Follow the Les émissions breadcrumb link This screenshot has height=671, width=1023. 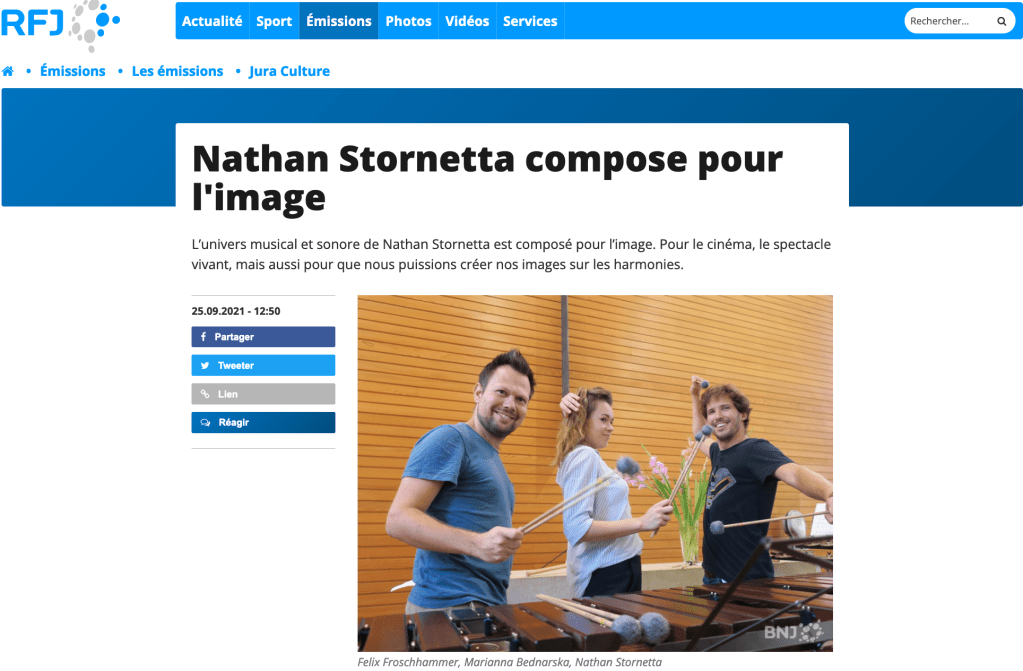pyautogui.click(x=177, y=71)
